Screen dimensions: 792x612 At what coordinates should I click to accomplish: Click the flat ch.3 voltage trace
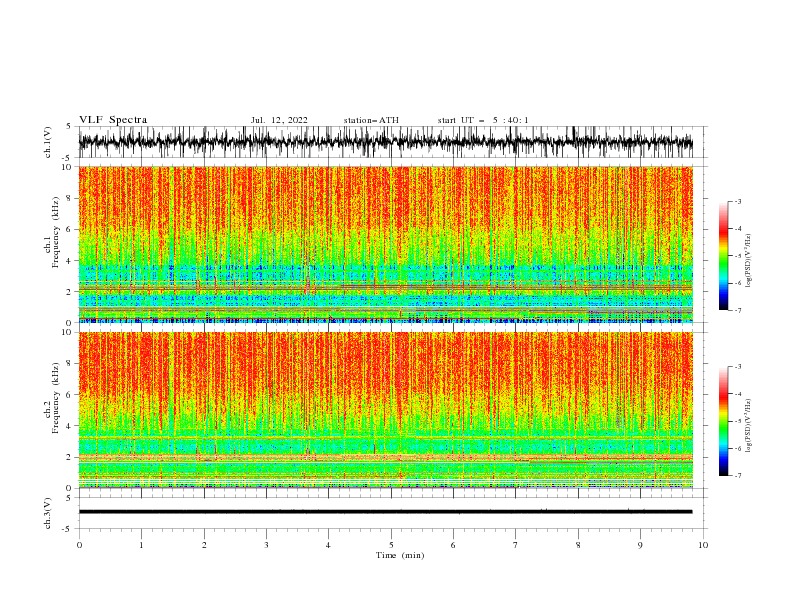(386, 512)
